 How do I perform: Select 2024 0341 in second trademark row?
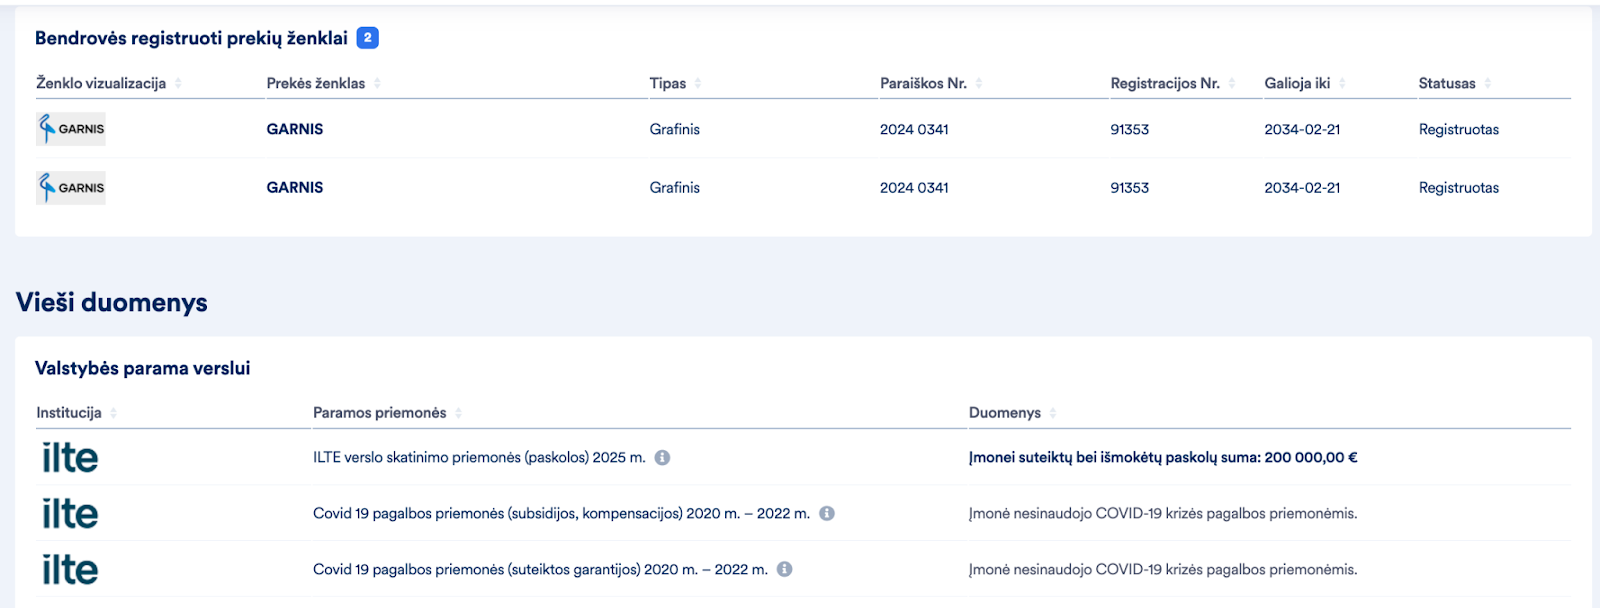coord(914,187)
